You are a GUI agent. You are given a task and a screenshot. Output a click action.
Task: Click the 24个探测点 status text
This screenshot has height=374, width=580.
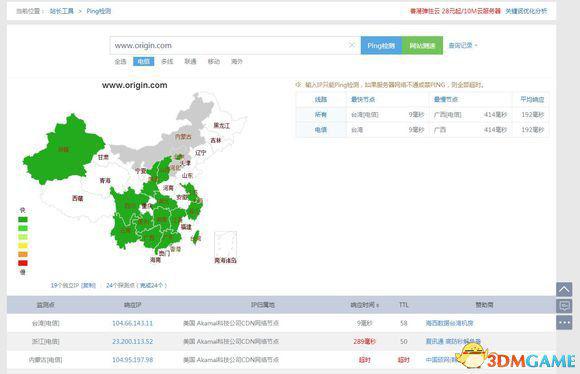point(136,285)
